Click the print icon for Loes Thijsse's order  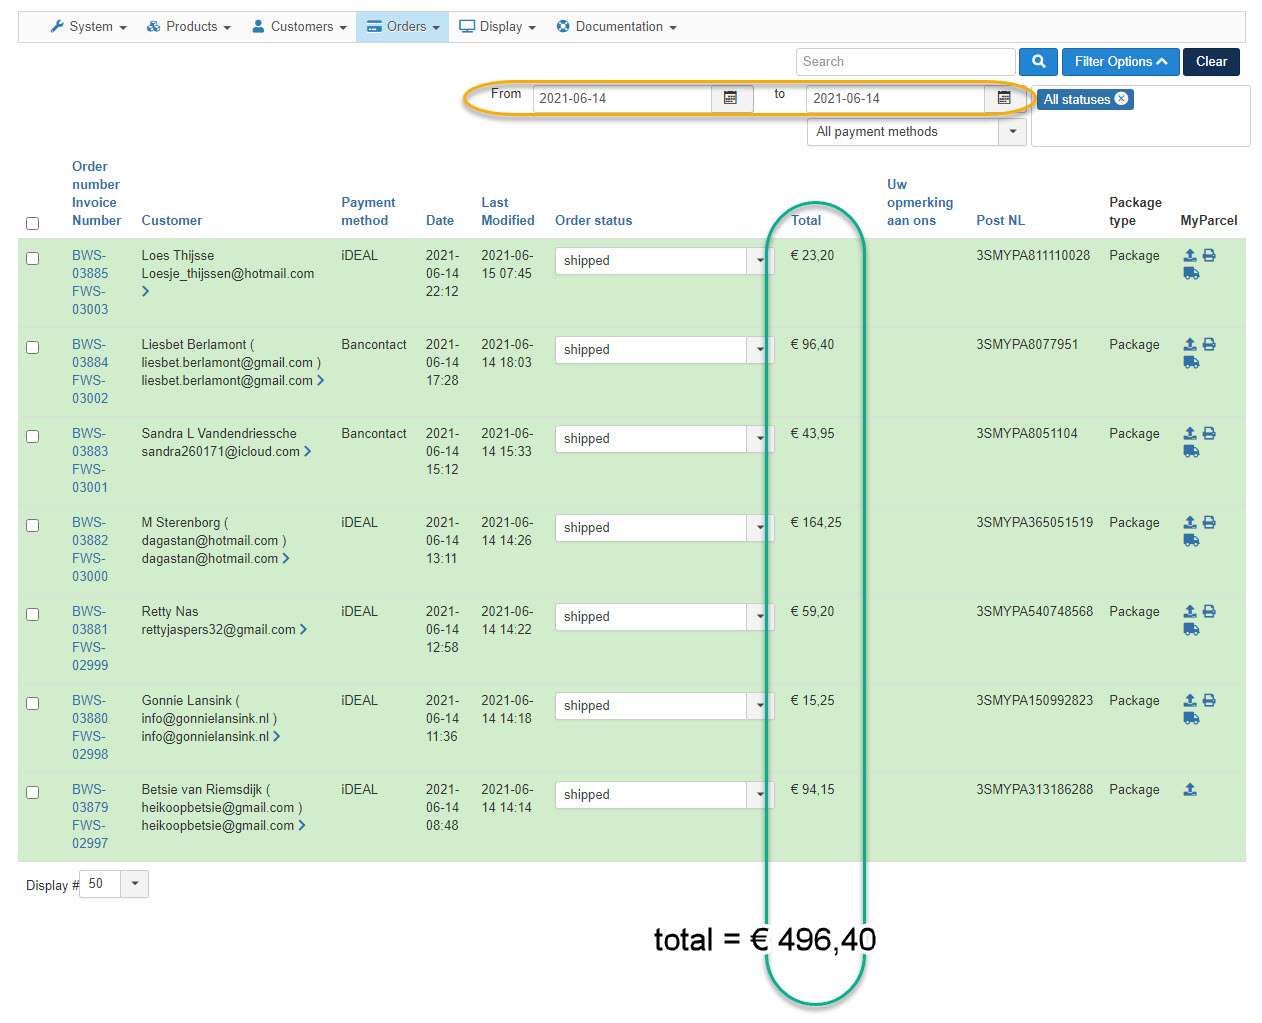[x=1209, y=255]
